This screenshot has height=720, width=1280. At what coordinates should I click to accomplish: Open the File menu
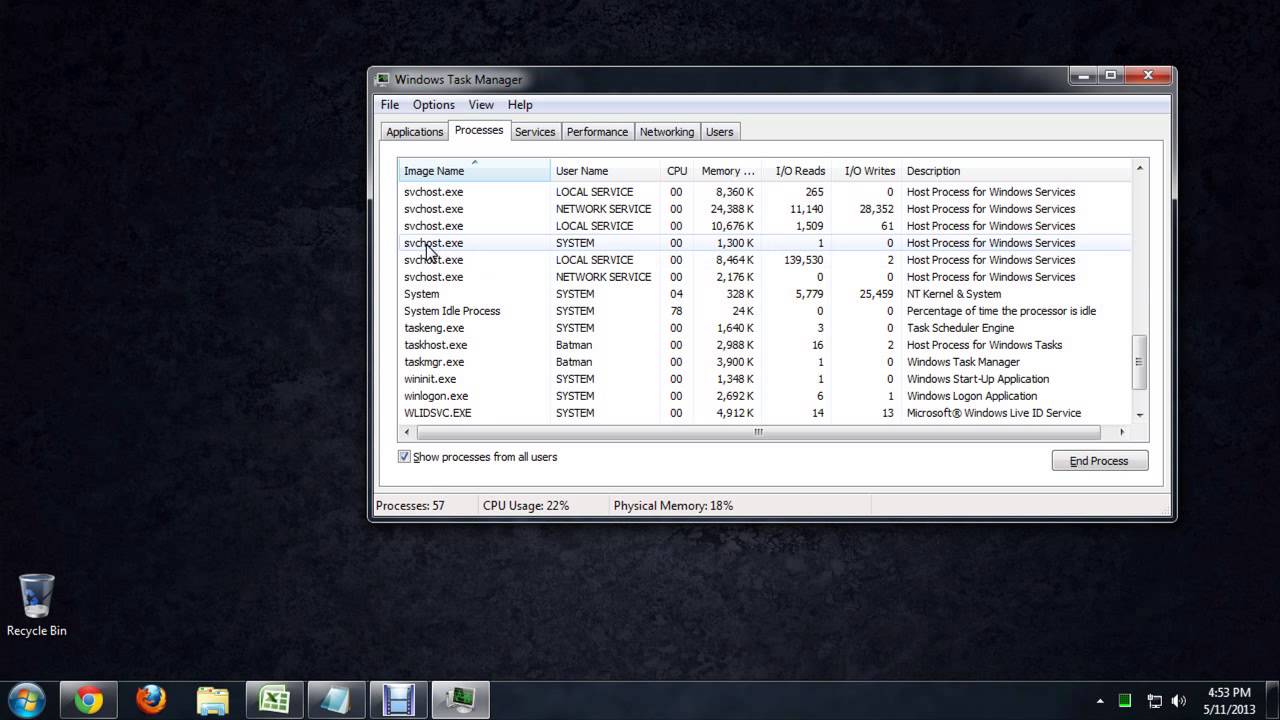[390, 105]
